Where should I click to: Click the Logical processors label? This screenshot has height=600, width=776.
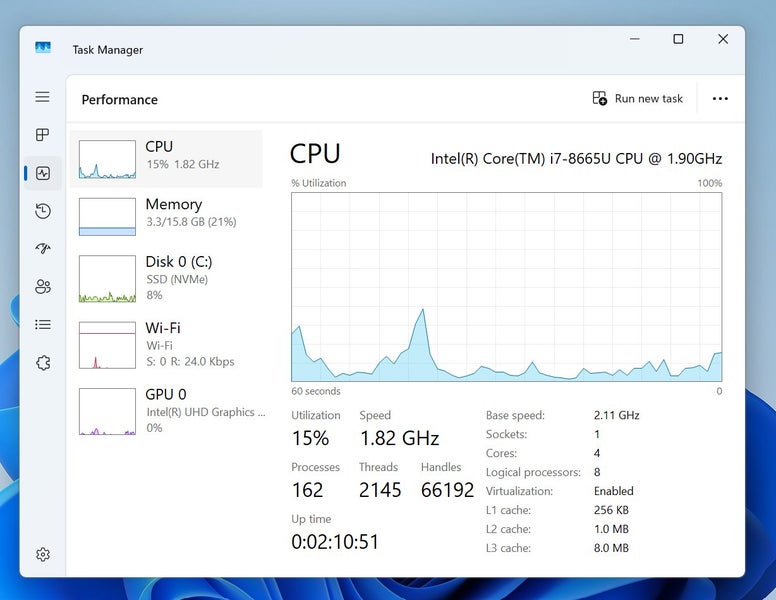point(533,472)
